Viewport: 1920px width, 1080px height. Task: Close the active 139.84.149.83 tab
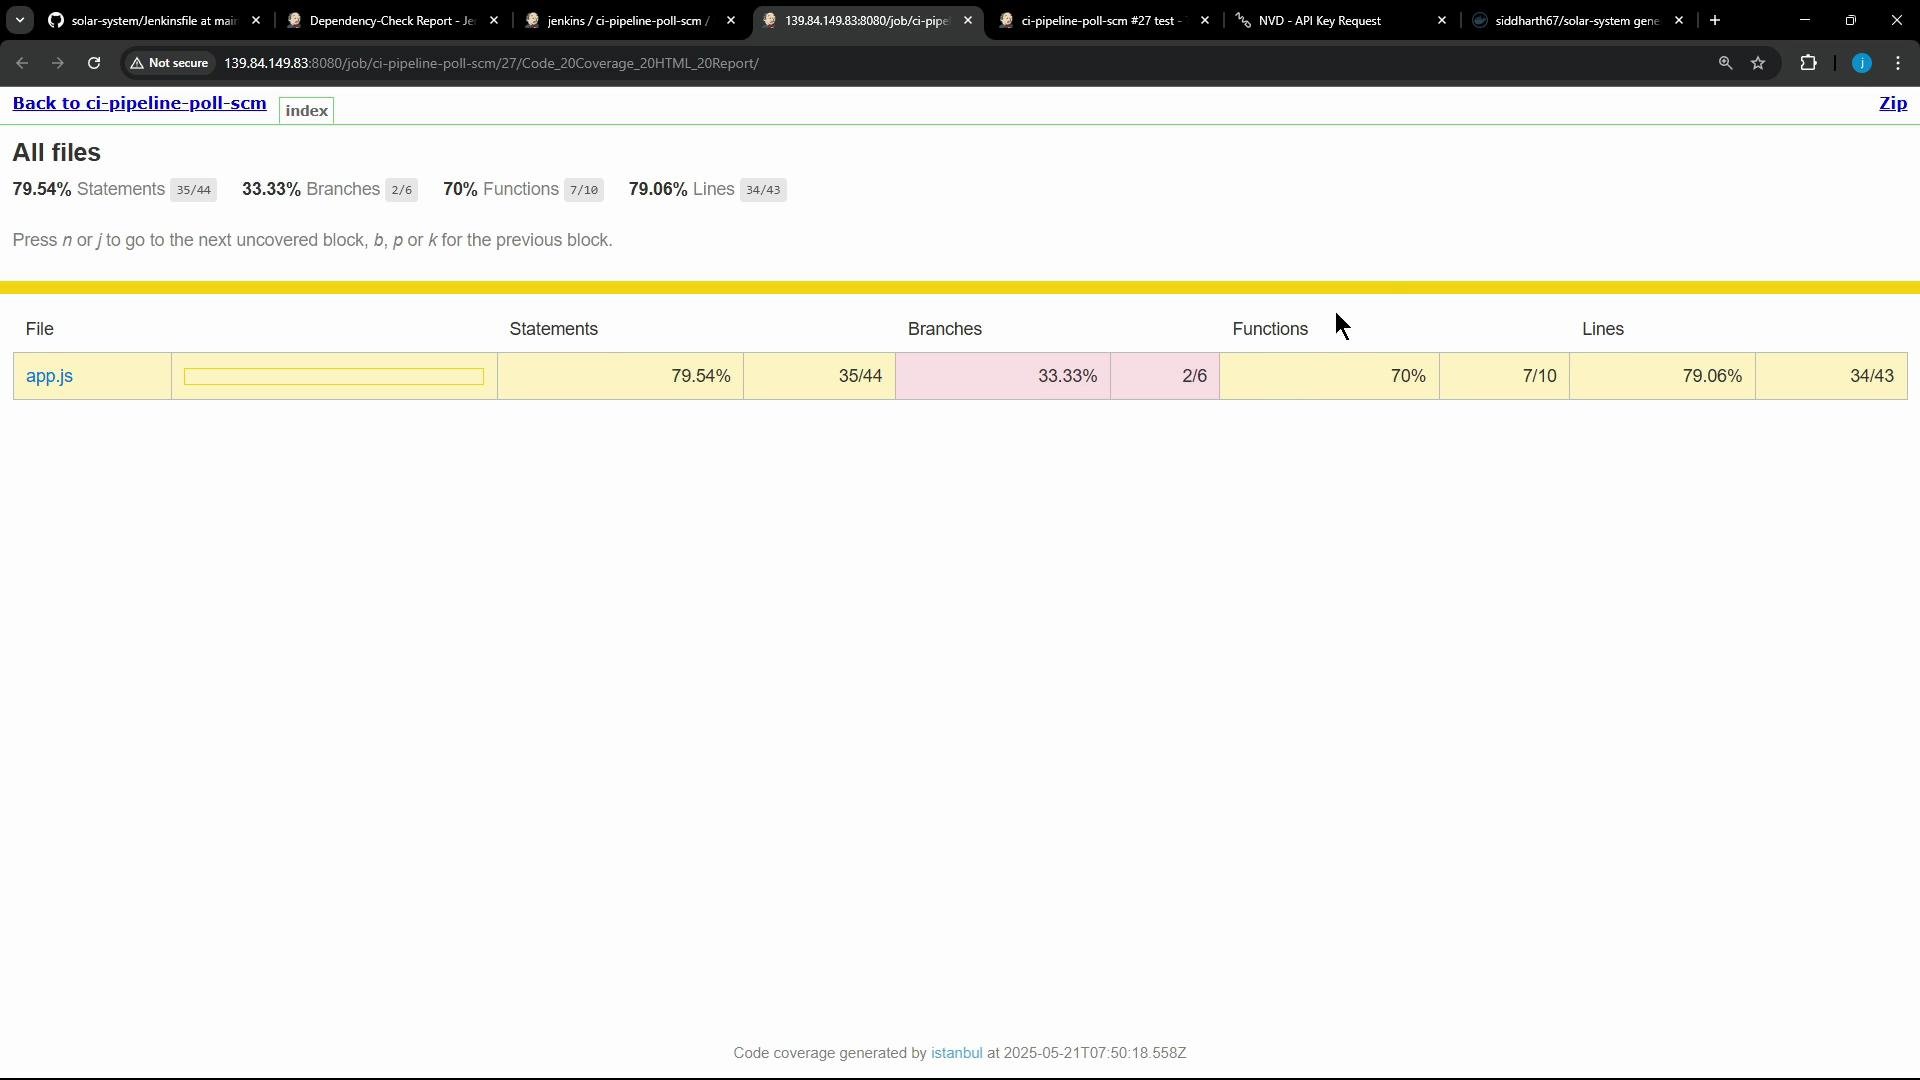[968, 20]
